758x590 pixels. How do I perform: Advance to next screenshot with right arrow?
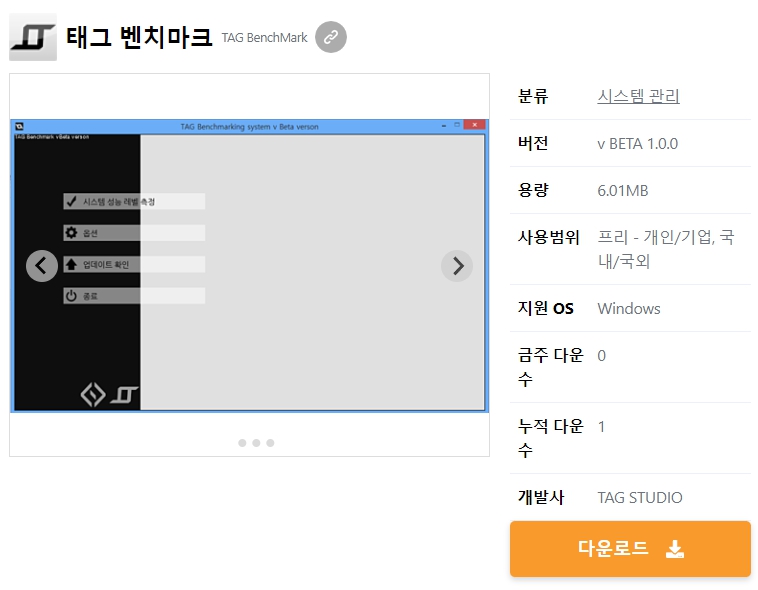pyautogui.click(x=457, y=266)
